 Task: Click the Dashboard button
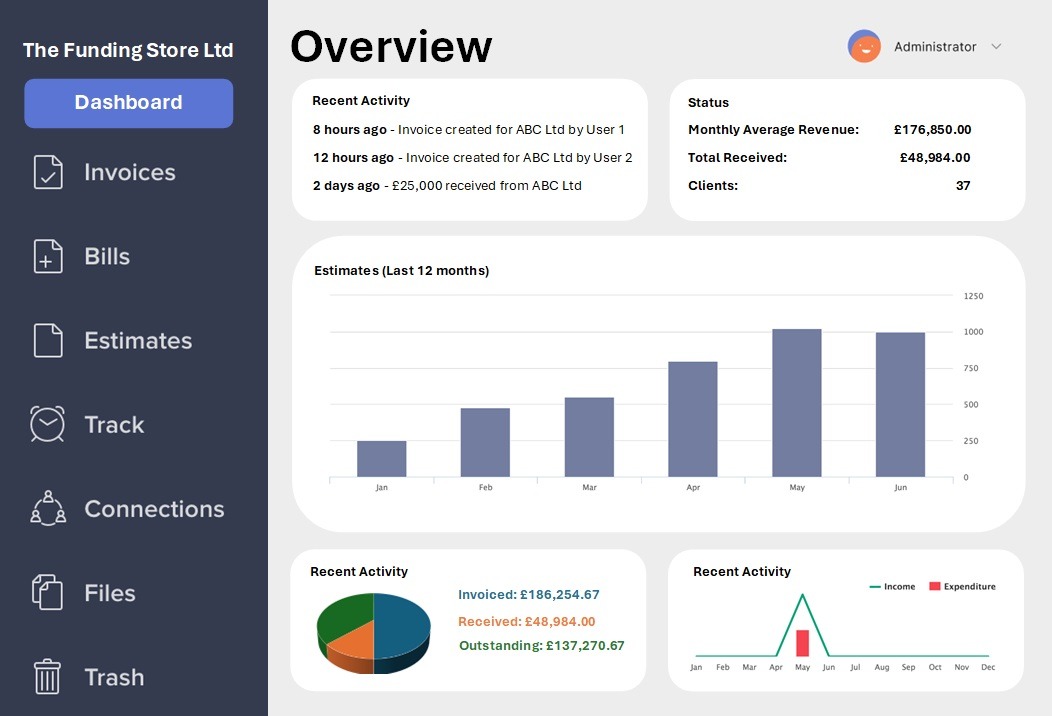click(x=128, y=102)
